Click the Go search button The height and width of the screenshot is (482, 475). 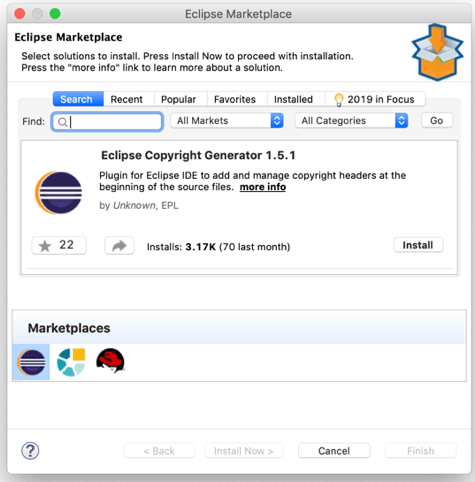pyautogui.click(x=437, y=120)
